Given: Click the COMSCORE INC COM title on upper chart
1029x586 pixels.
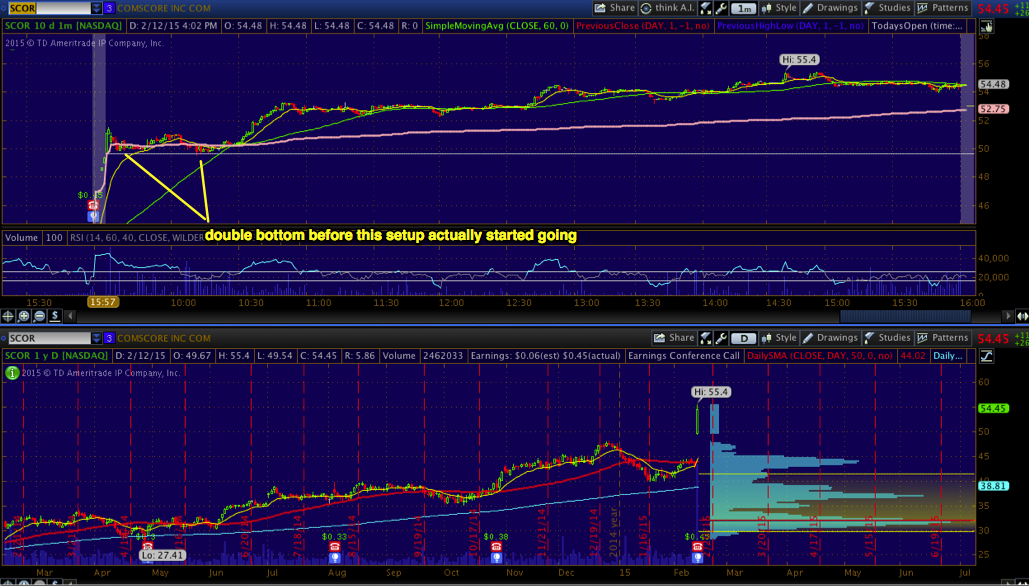Looking at the screenshot, I should tap(164, 9).
